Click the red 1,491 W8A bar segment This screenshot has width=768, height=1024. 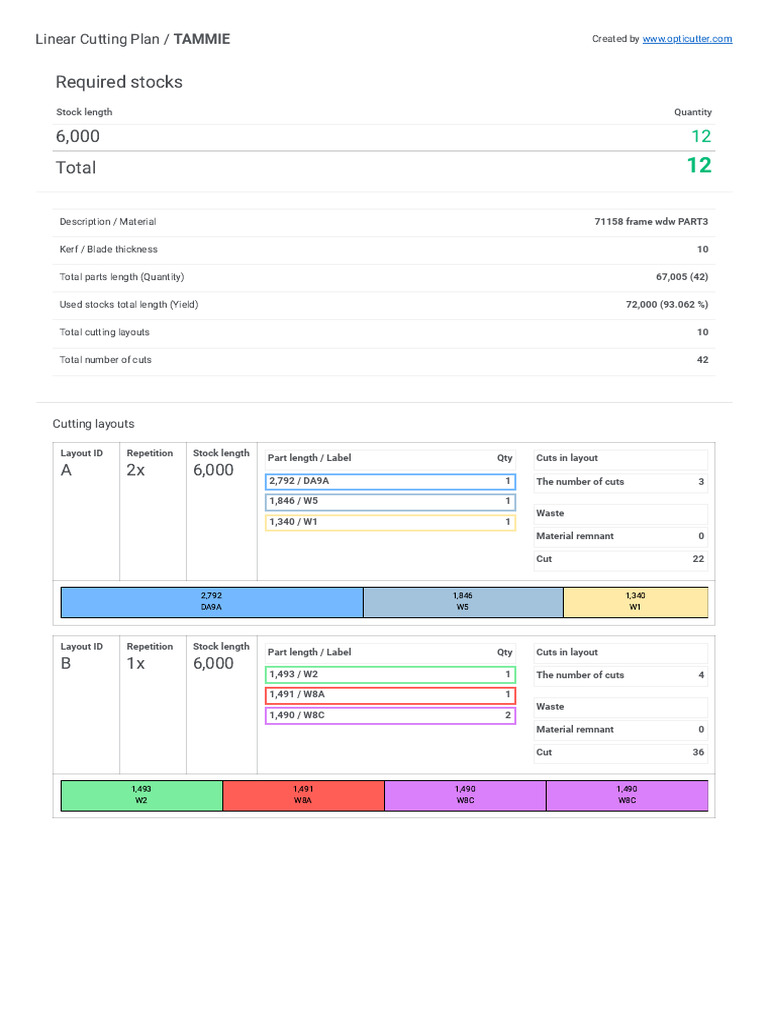coord(303,795)
